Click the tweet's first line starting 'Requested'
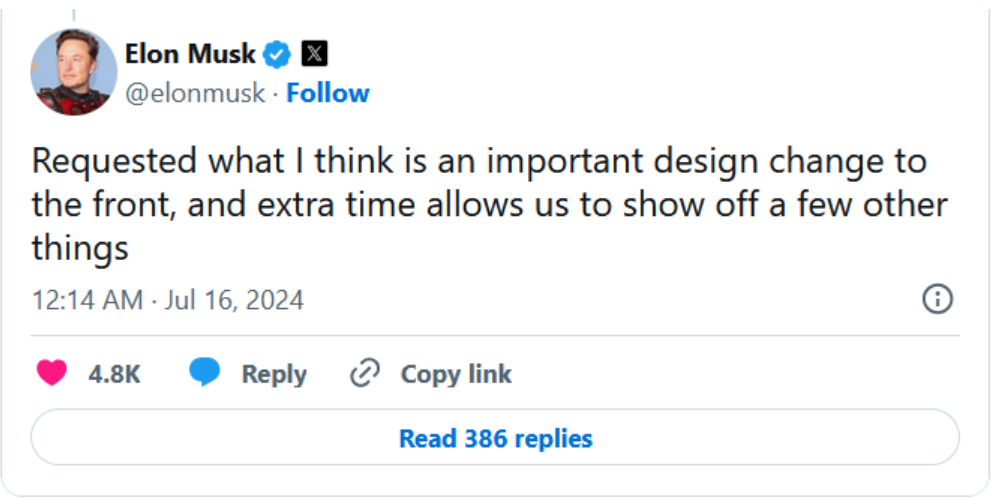Viewport: 994px width, 504px height. (x=479, y=162)
